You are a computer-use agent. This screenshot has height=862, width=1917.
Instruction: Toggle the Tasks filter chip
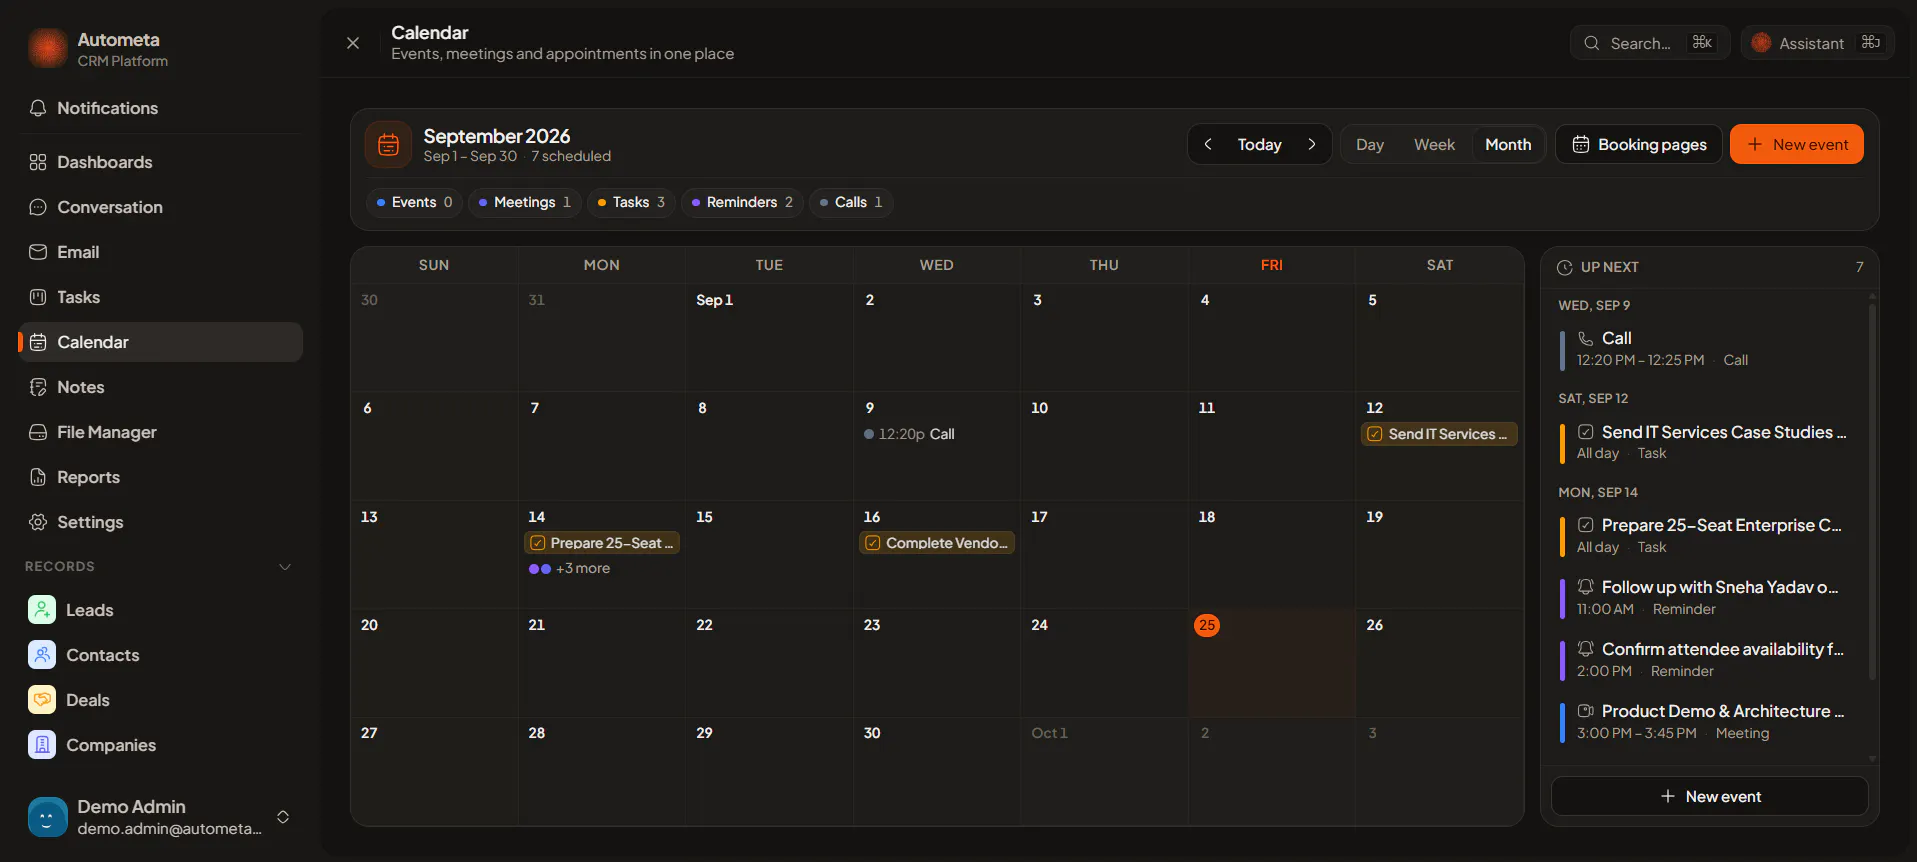pos(631,202)
